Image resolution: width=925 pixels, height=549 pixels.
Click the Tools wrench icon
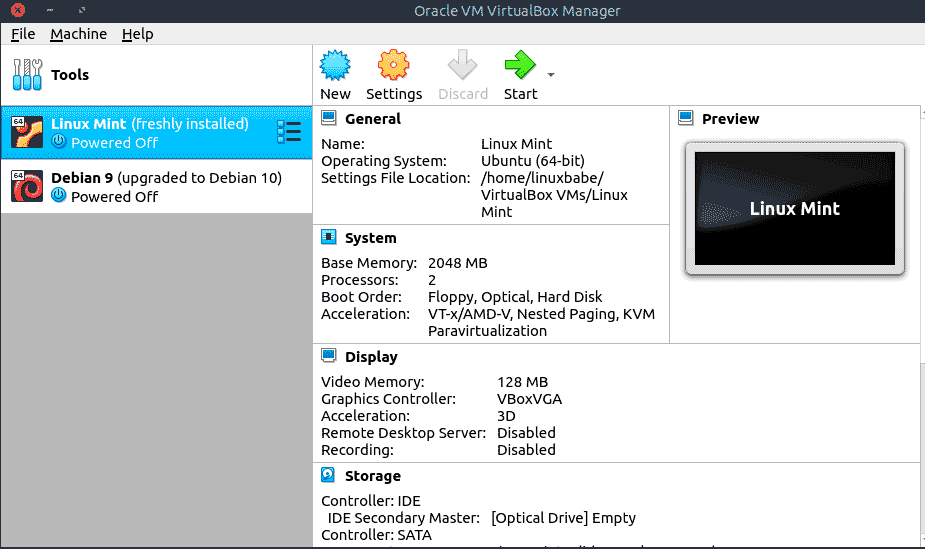[x=25, y=75]
